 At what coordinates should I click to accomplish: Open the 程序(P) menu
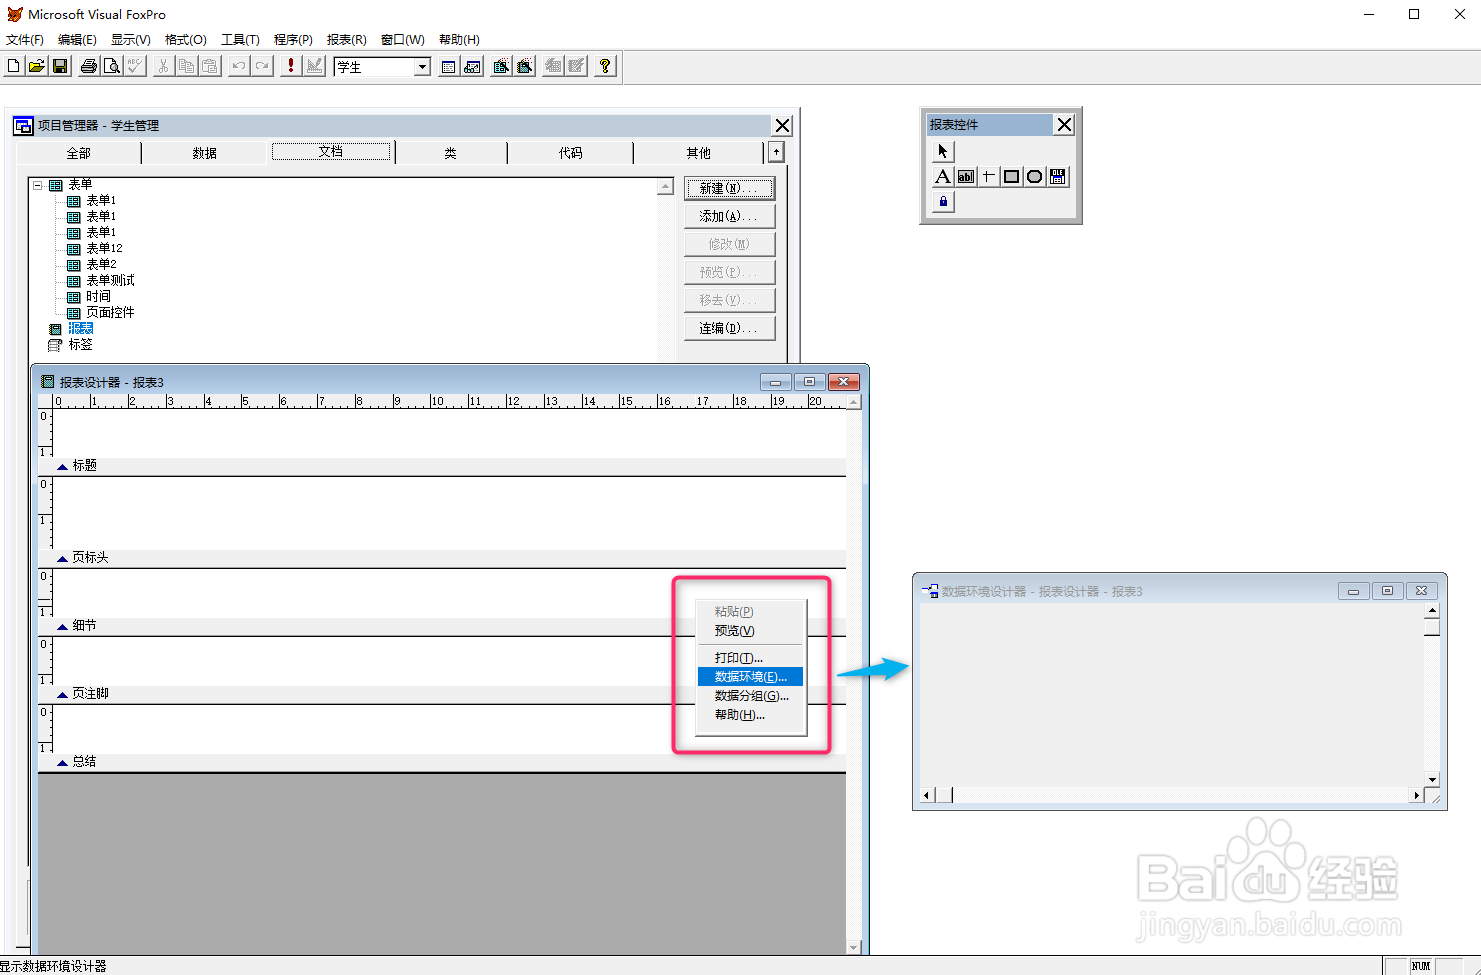[293, 40]
